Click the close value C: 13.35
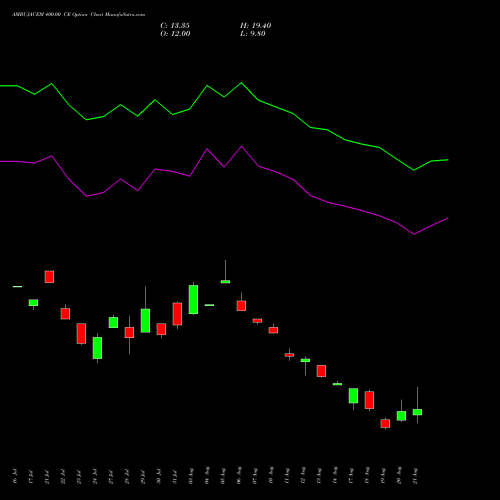 [175, 26]
